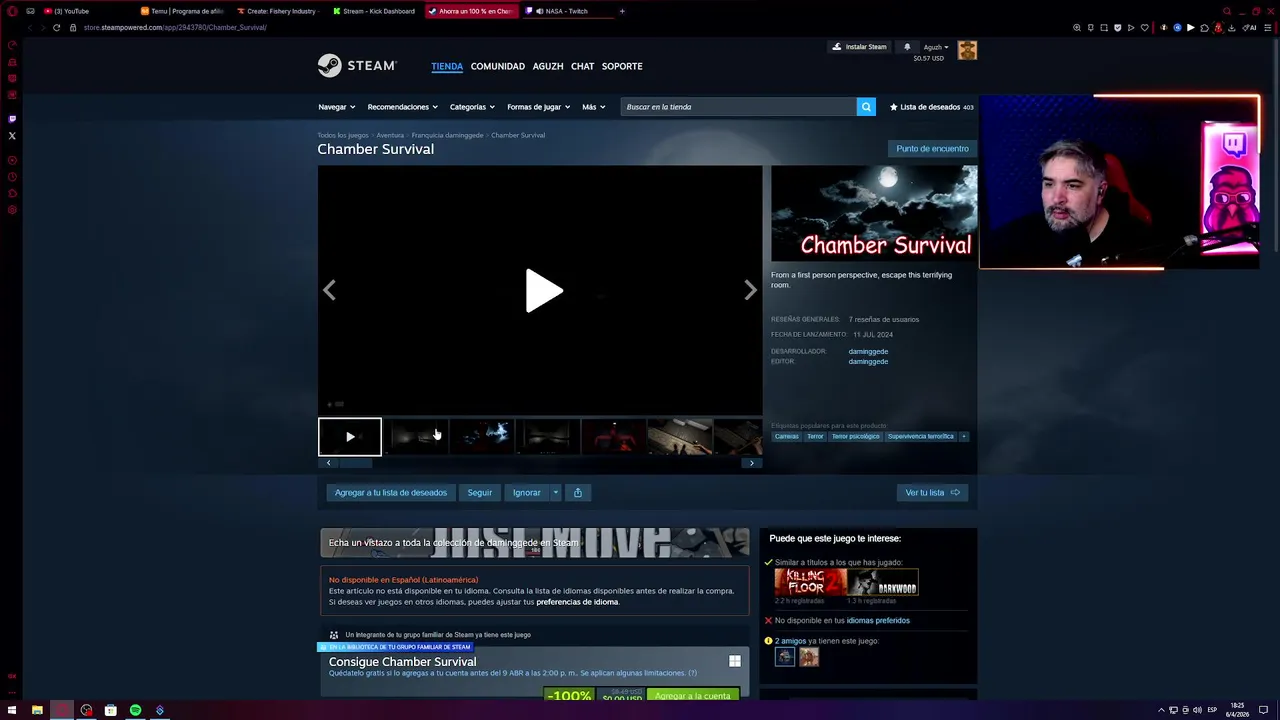Open a new browser tab
Image resolution: width=1280 pixels, height=720 pixels.
[622, 11]
